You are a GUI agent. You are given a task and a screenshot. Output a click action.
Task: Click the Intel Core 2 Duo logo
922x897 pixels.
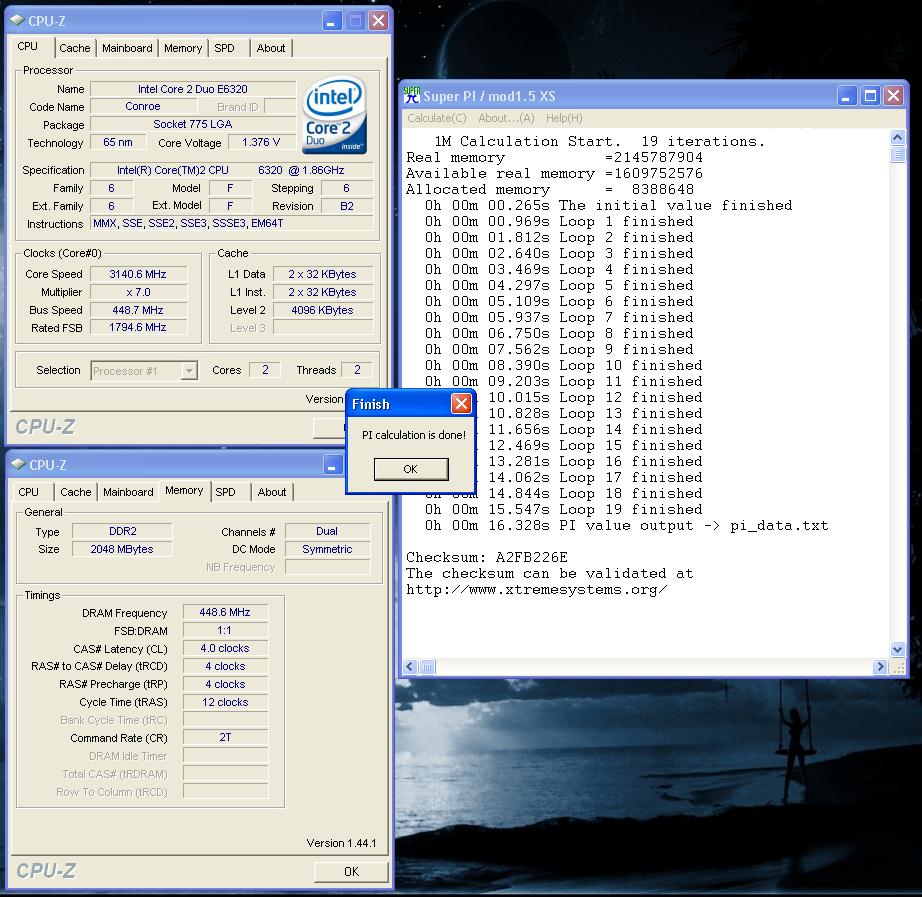click(335, 115)
